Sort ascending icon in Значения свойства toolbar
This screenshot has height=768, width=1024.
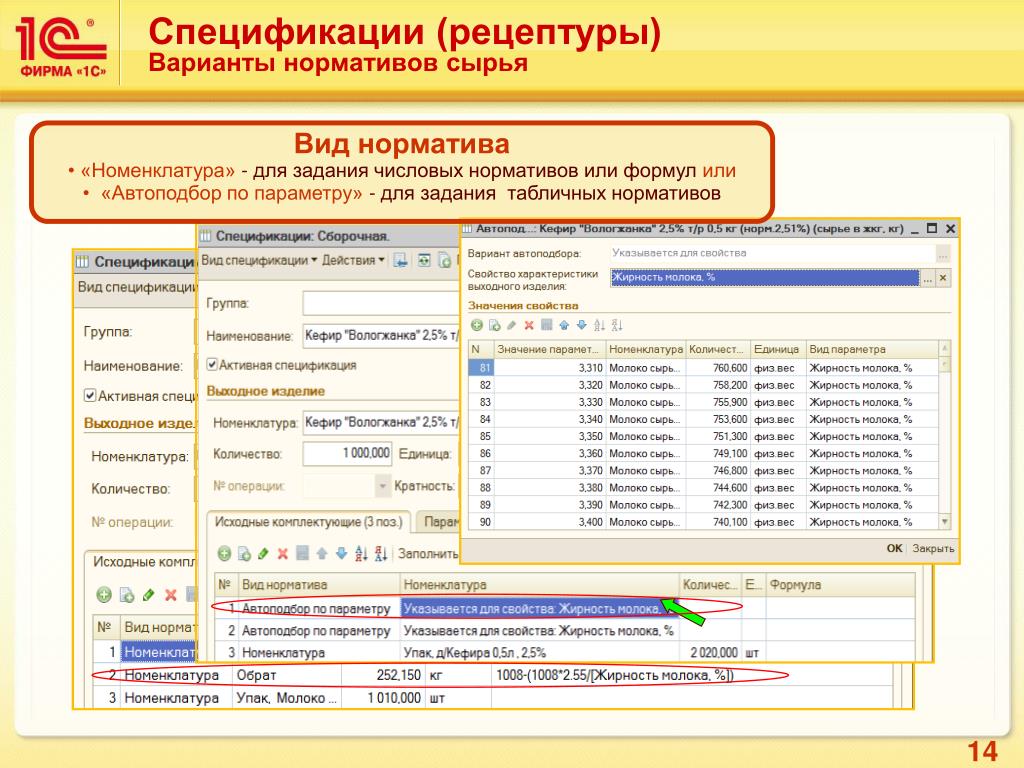(600, 325)
